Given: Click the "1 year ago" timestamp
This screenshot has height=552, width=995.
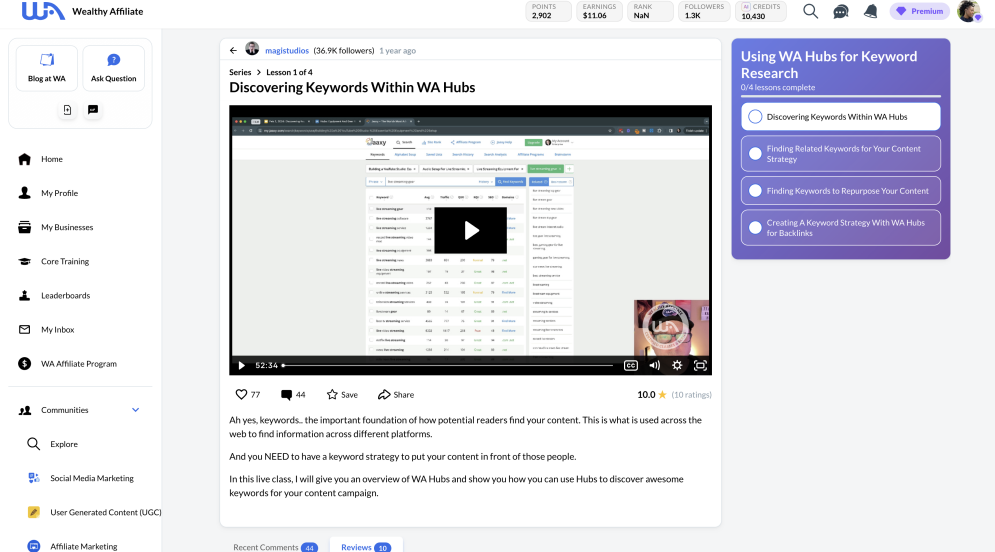Looking at the screenshot, I should pos(398,51).
